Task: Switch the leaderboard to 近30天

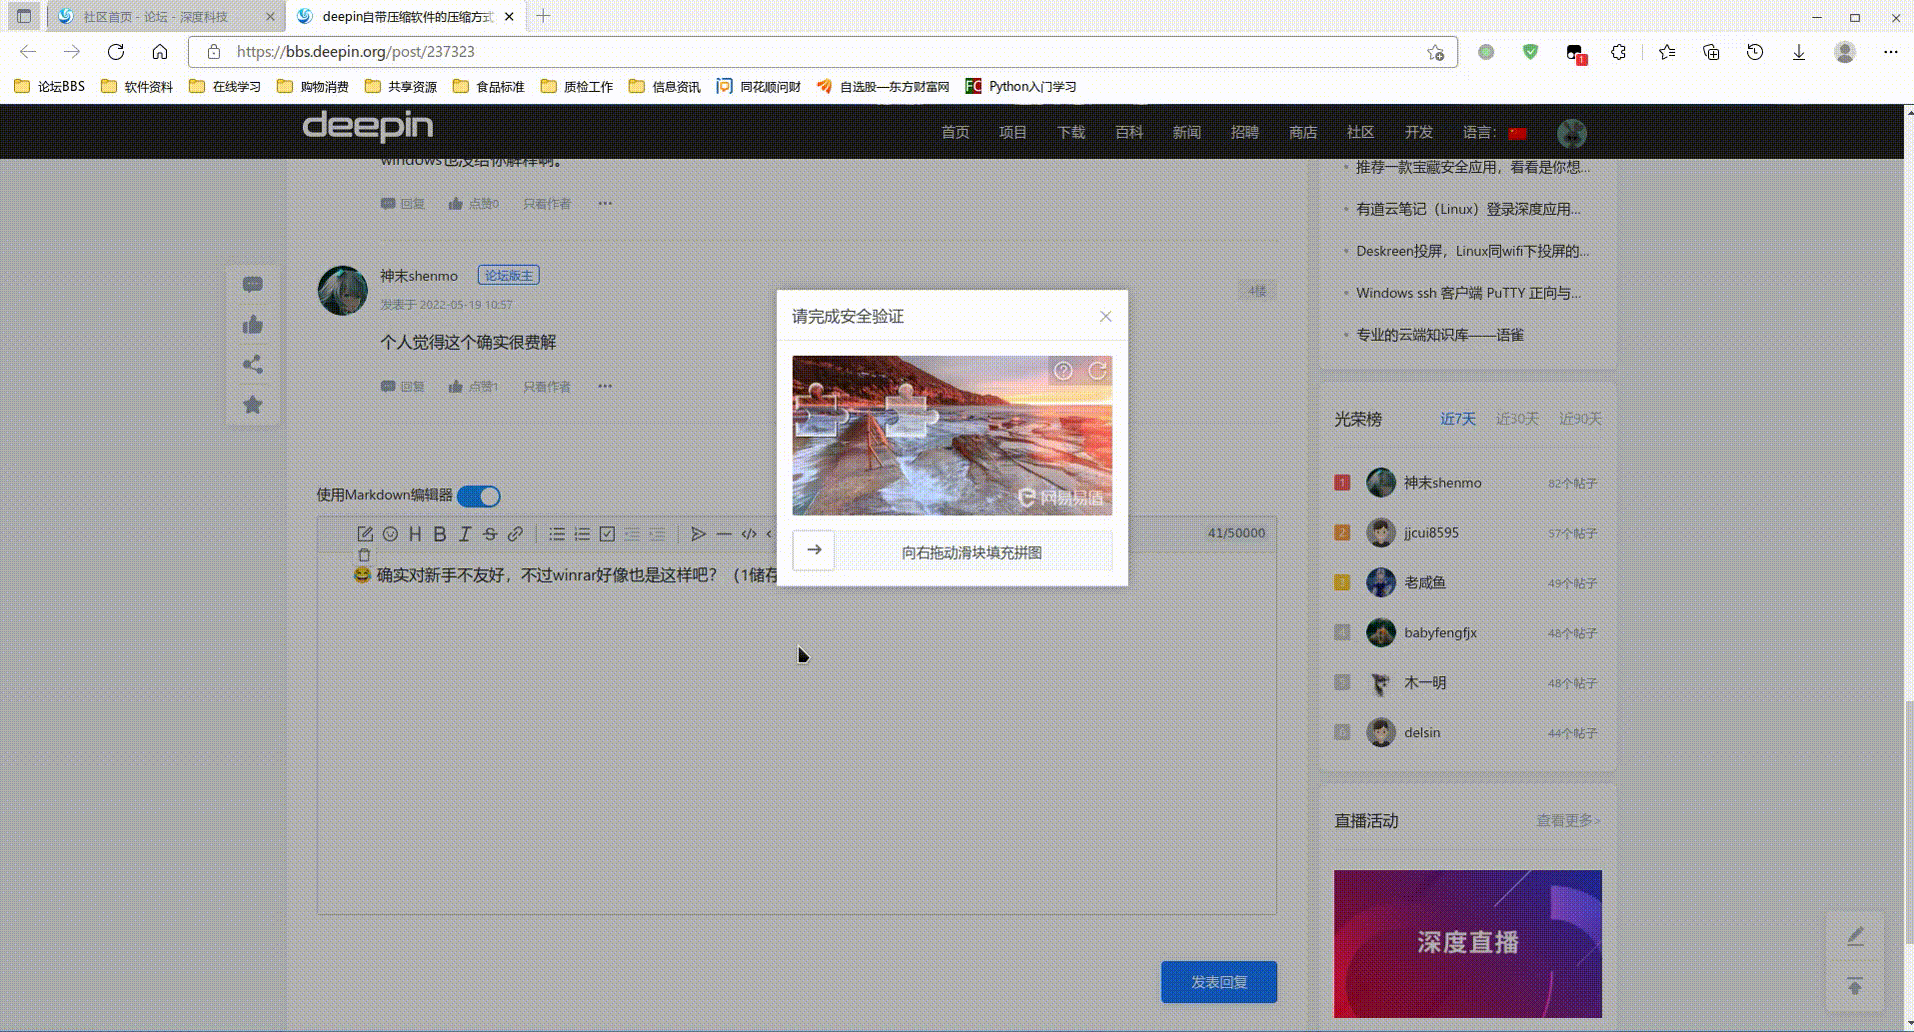Action: tap(1516, 419)
